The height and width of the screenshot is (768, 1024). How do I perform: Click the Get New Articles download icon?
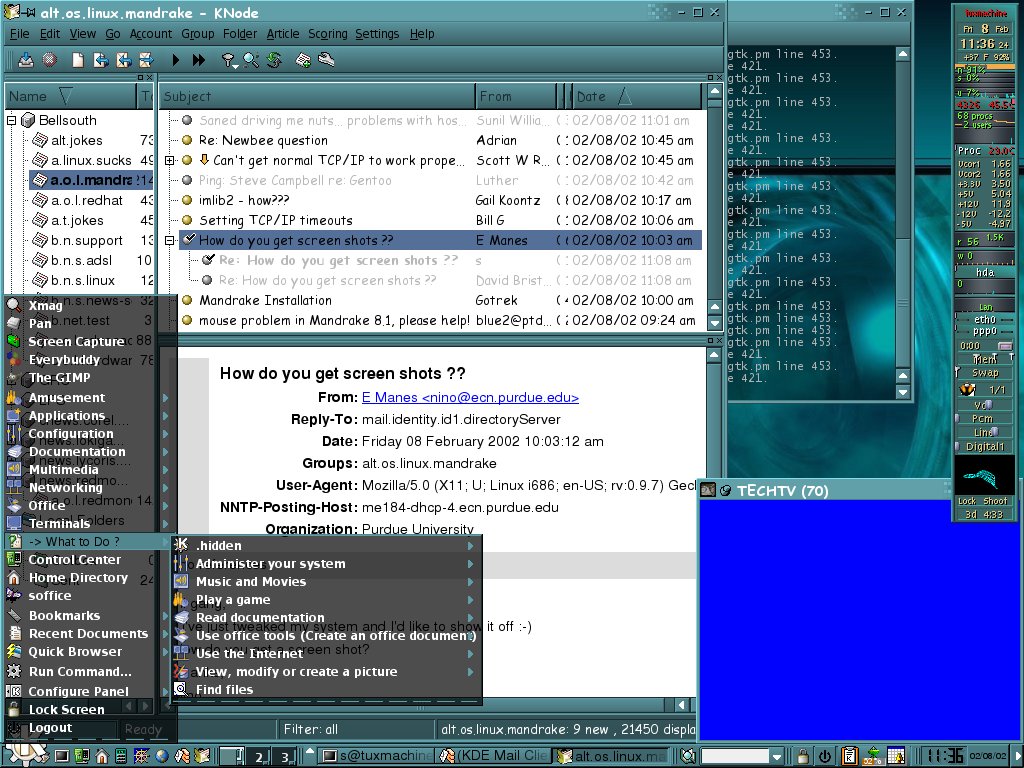point(25,60)
